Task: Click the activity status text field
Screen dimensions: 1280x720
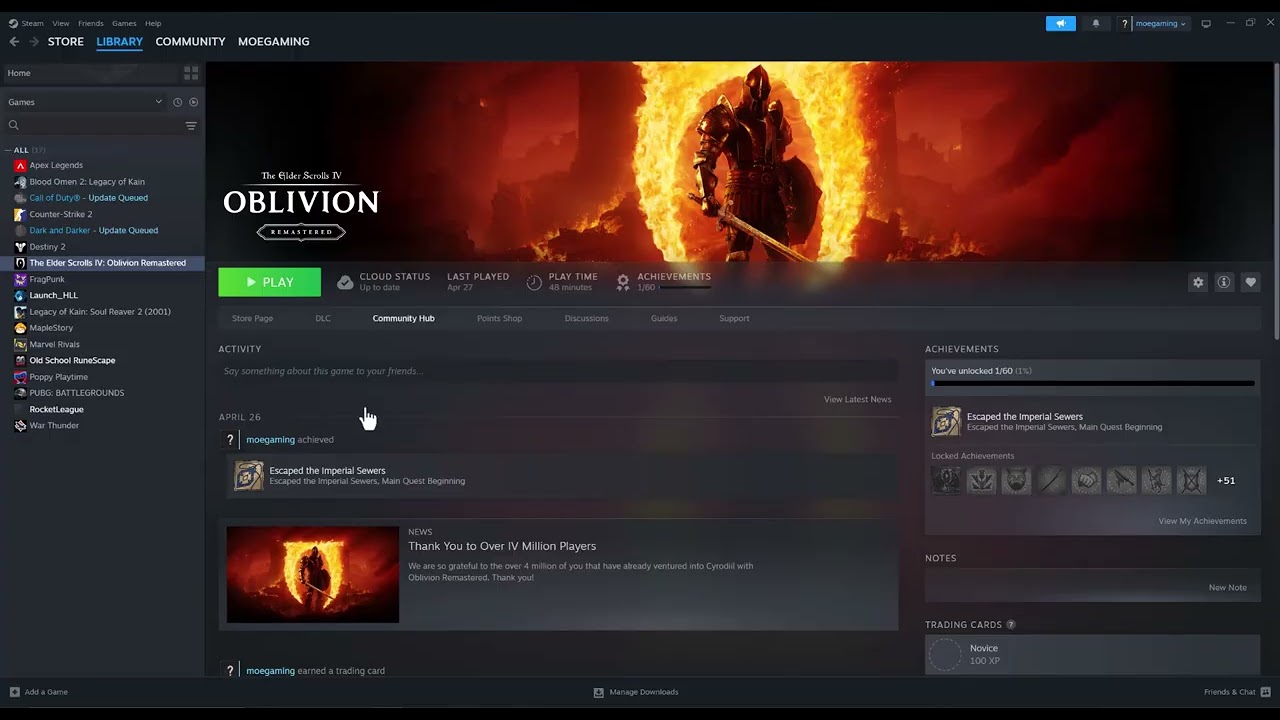Action: point(558,371)
